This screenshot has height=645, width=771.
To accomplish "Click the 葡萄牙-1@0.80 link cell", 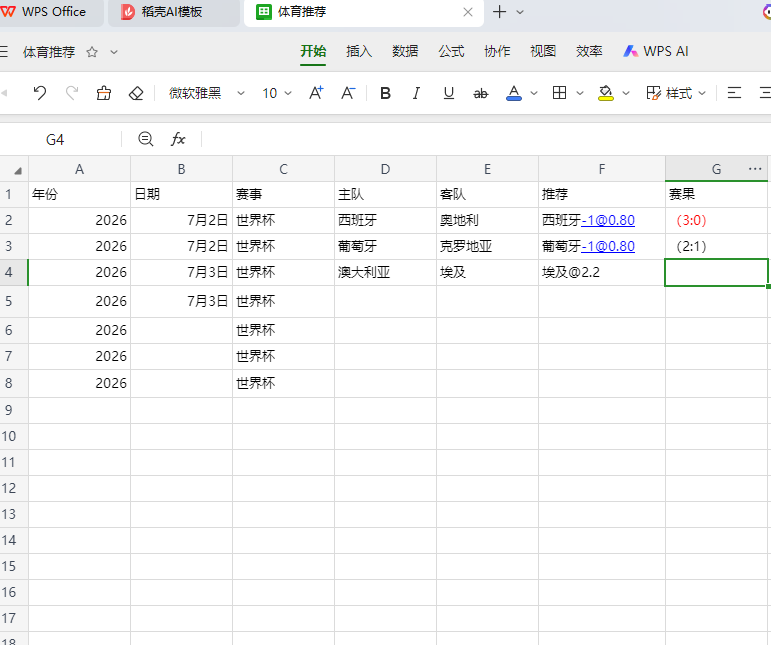I will (602, 246).
